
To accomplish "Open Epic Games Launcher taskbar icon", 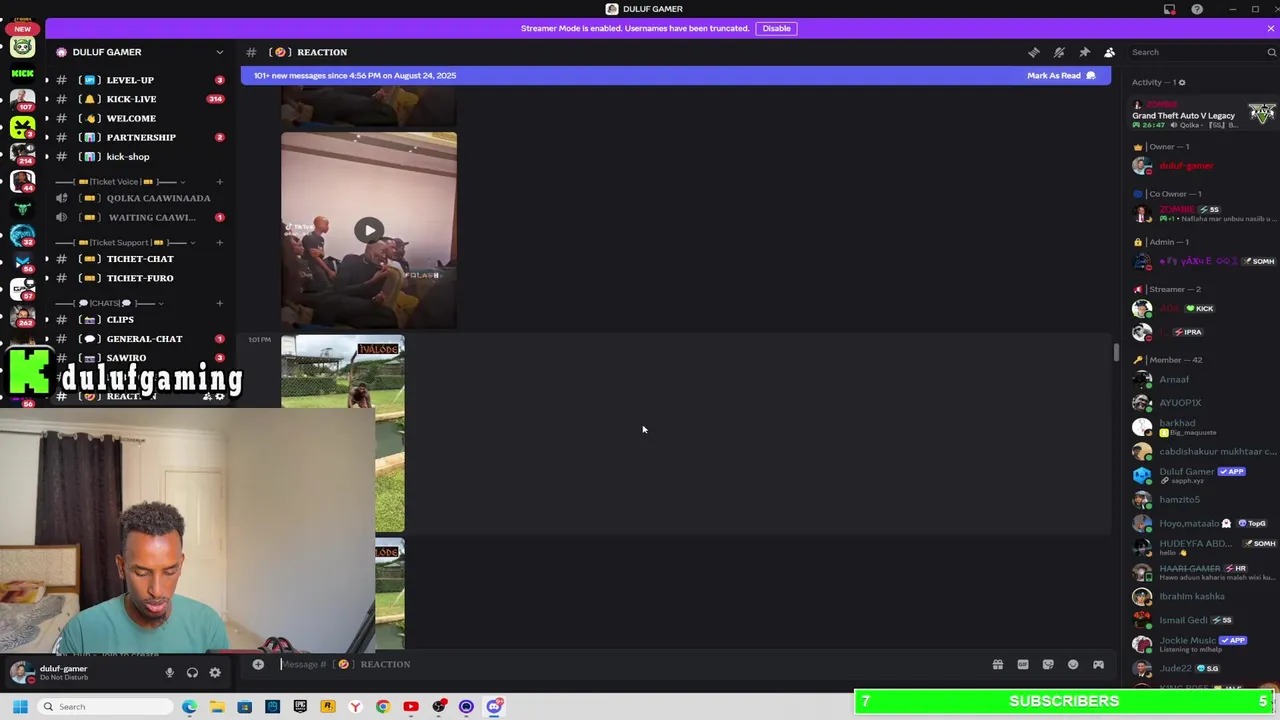I will (x=300, y=707).
